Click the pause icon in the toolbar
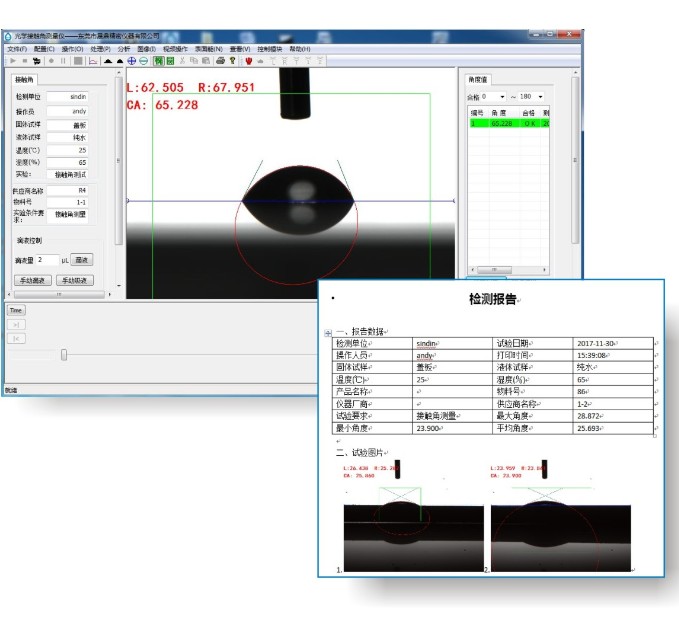 tap(62, 61)
